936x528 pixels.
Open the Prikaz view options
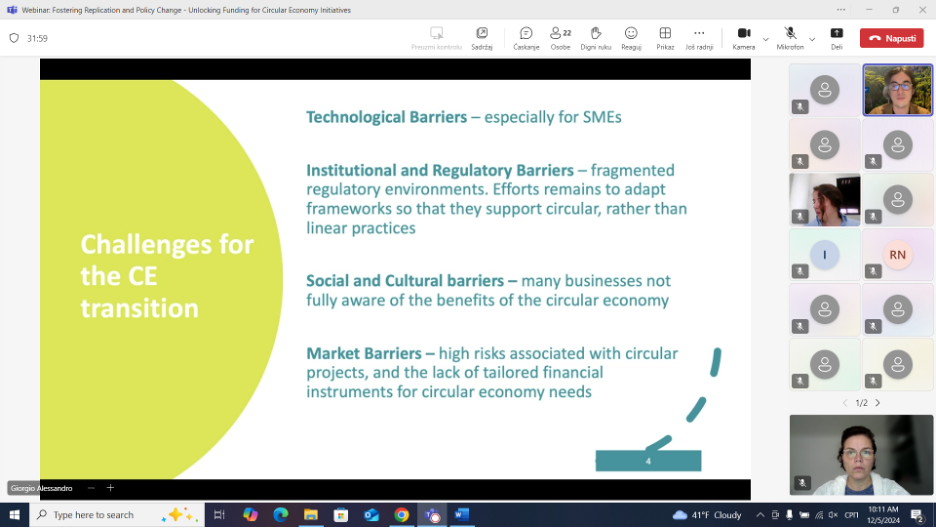coord(665,37)
